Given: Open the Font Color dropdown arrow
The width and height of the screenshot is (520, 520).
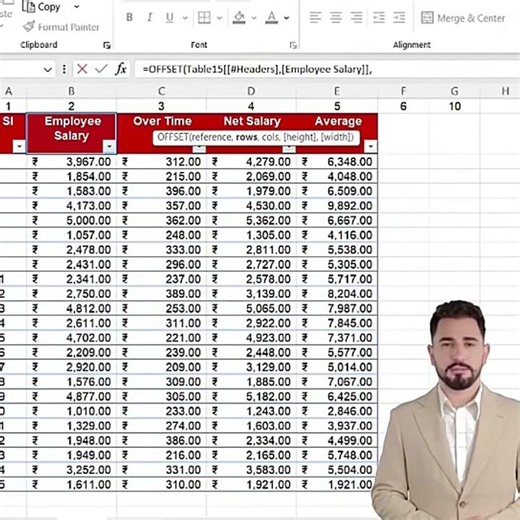Looking at the screenshot, I should pos(286,18).
